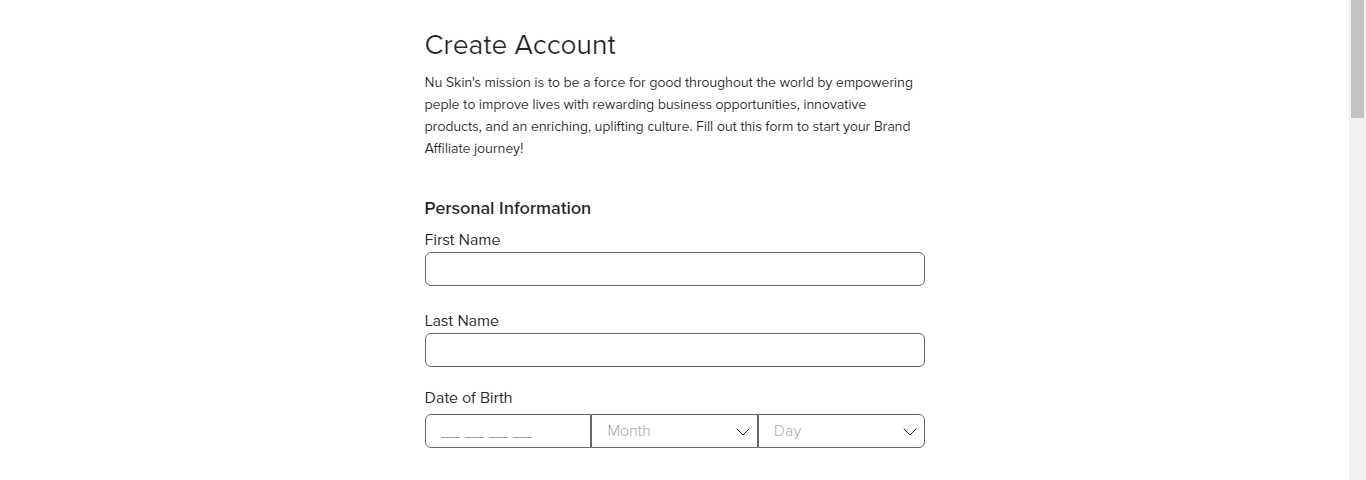Click the Create Account heading

pyautogui.click(x=520, y=45)
